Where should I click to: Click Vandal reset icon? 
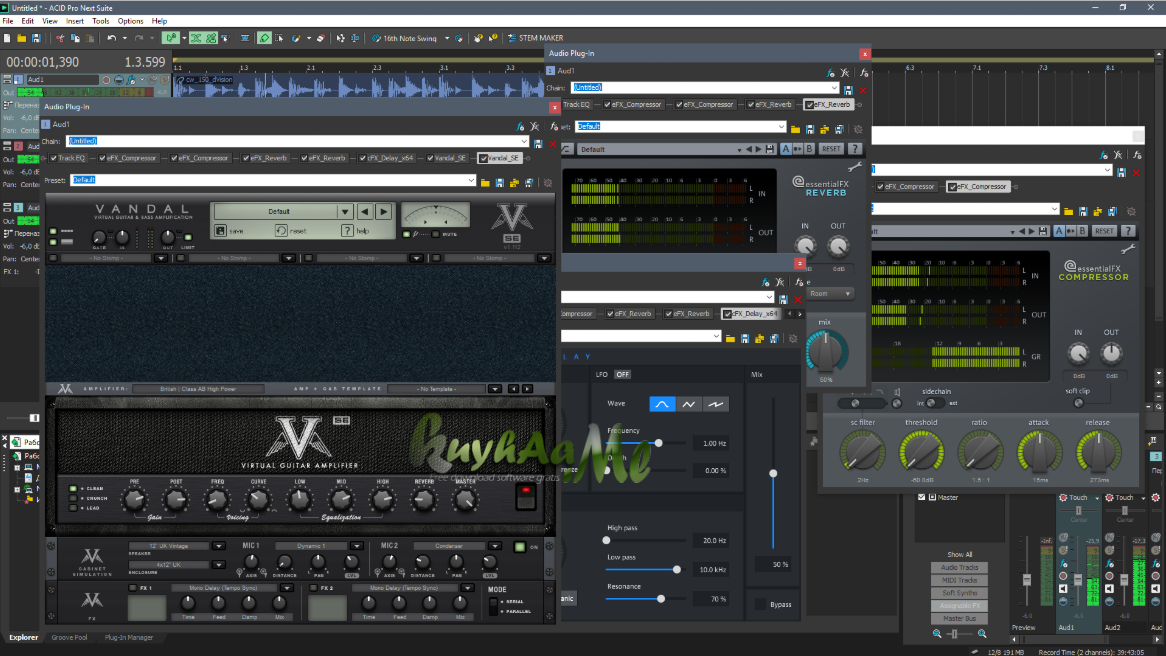tap(281, 231)
